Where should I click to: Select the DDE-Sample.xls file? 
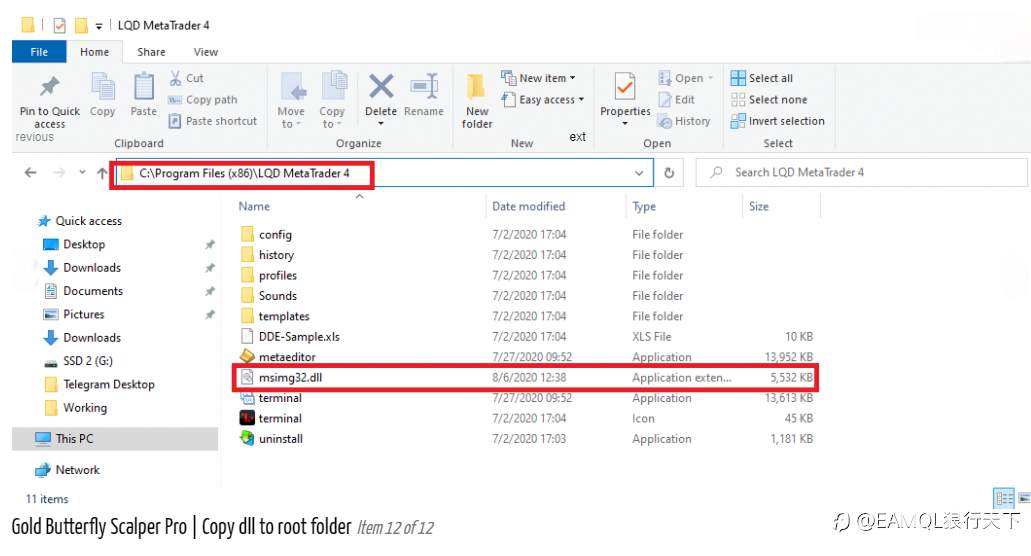point(290,336)
